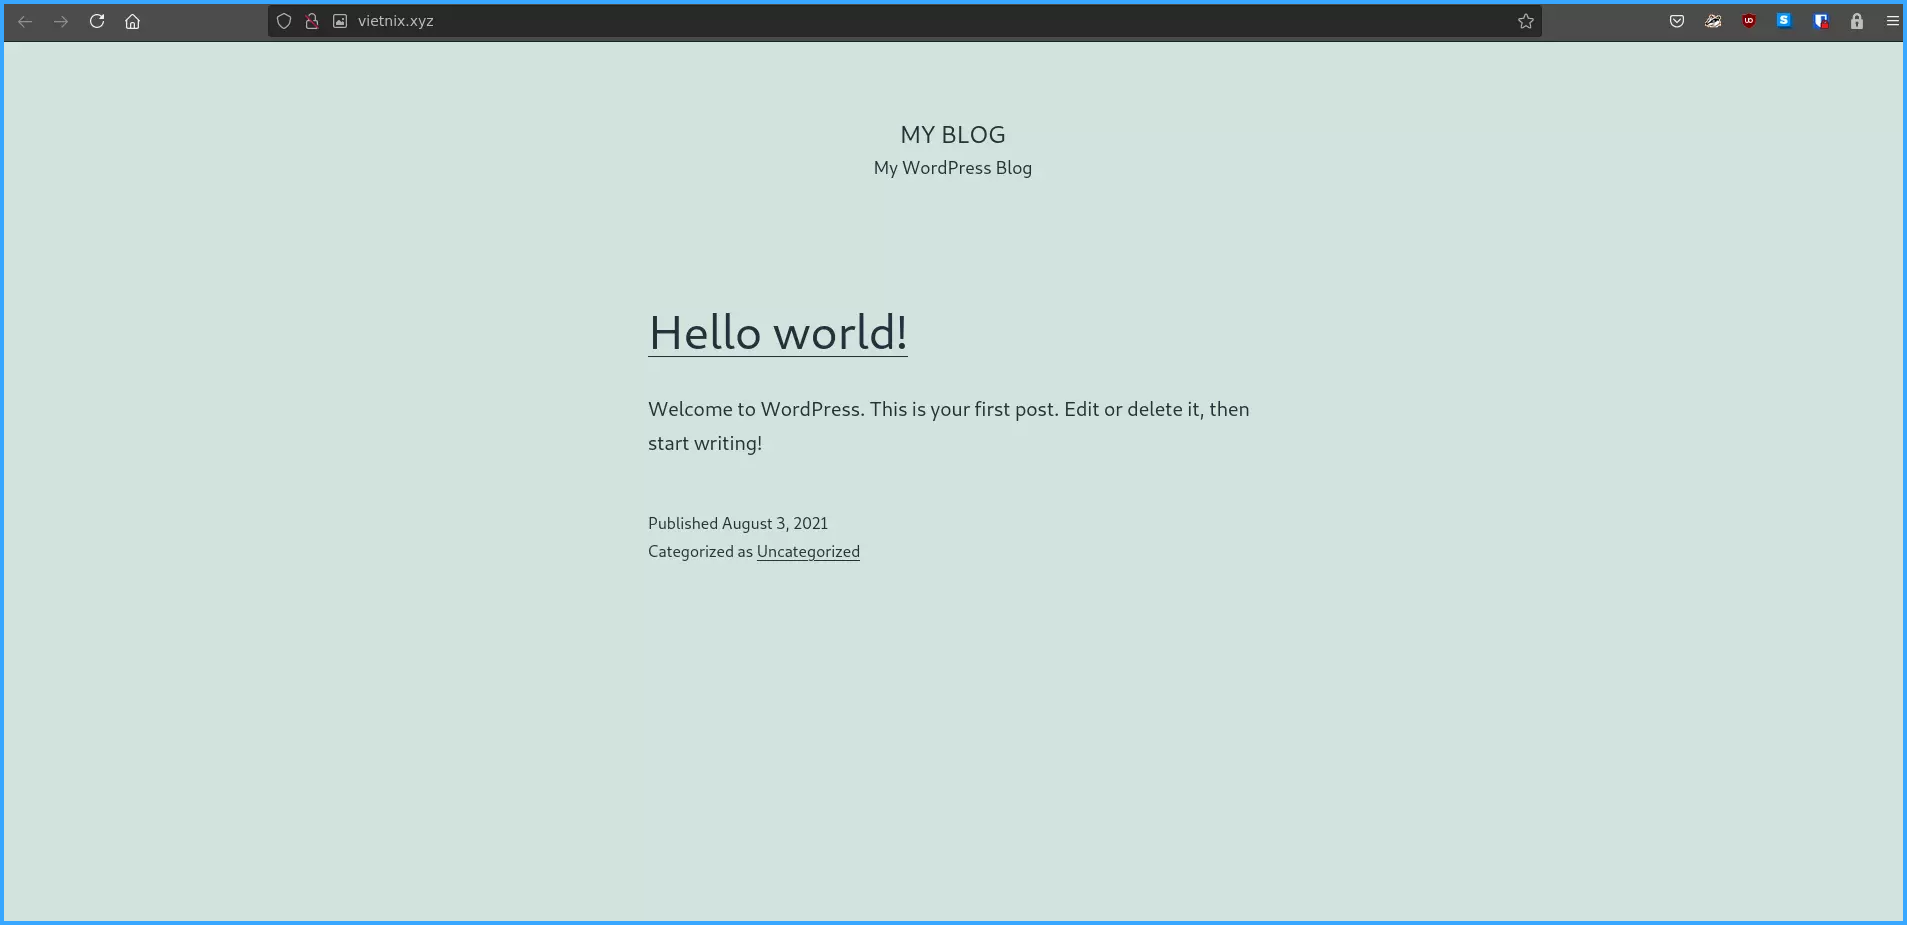Viewport: 1907px width, 925px height.
Task: Open the Bitwarden shield extension
Action: tap(1821, 21)
